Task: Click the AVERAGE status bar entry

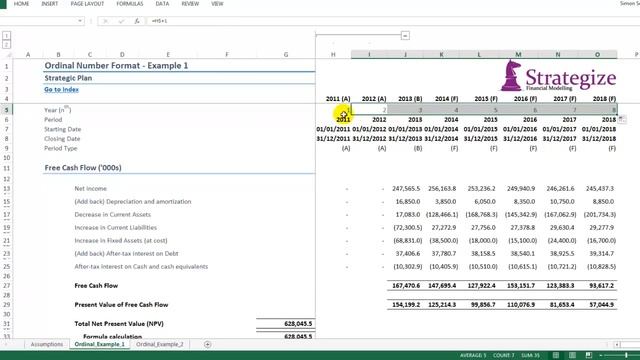Action: [x=473, y=356]
